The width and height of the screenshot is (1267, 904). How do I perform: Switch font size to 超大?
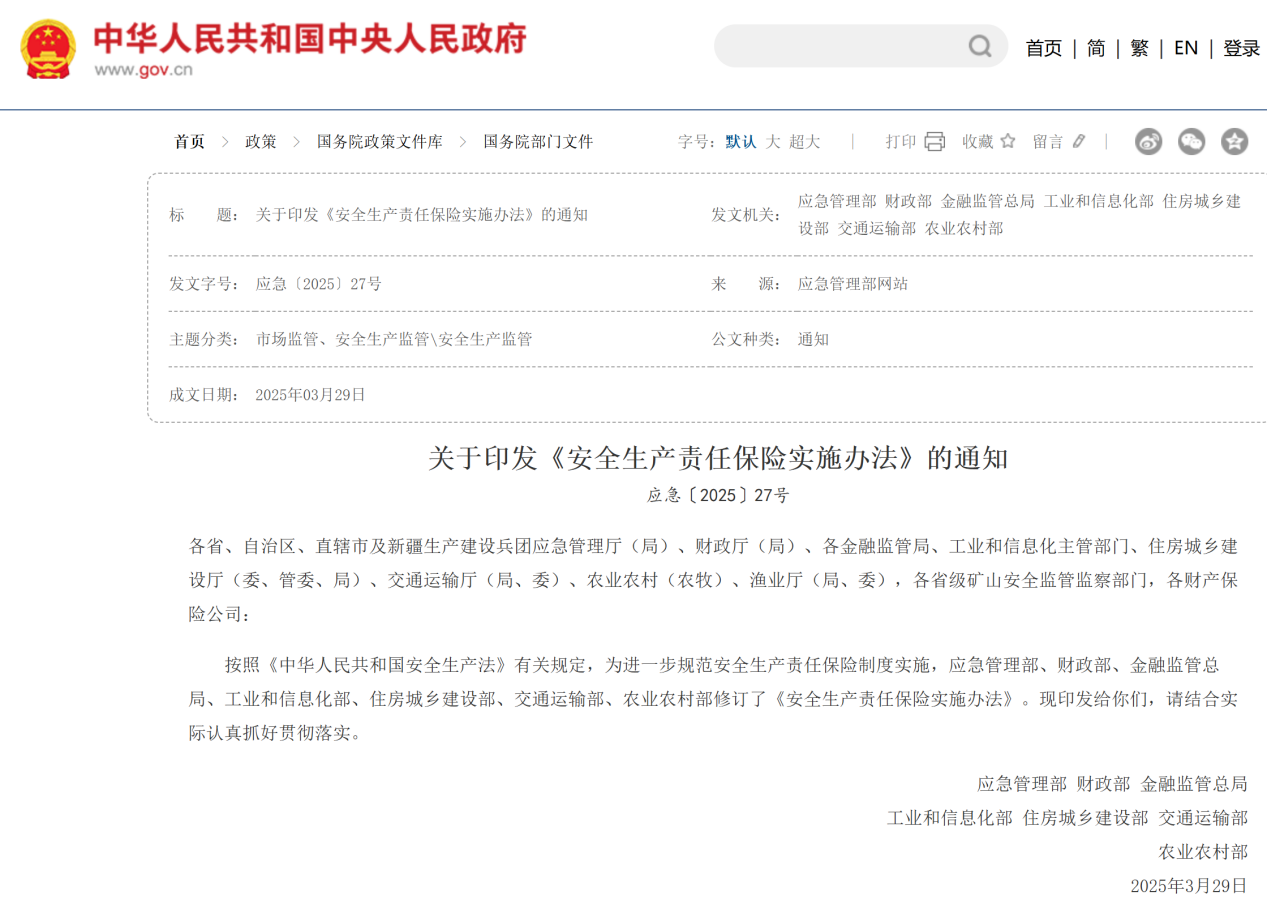(x=804, y=142)
